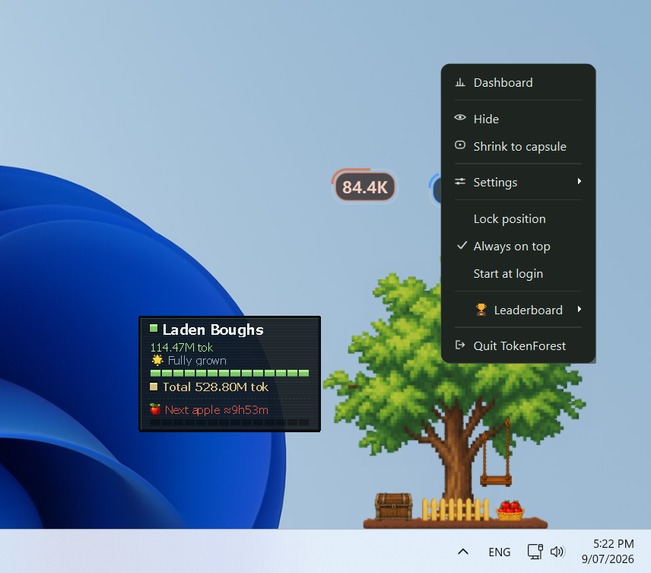Screen dimensions: 651x573
Task: Click the blue capsule partly hidden behind the menu
Action: 436,189
